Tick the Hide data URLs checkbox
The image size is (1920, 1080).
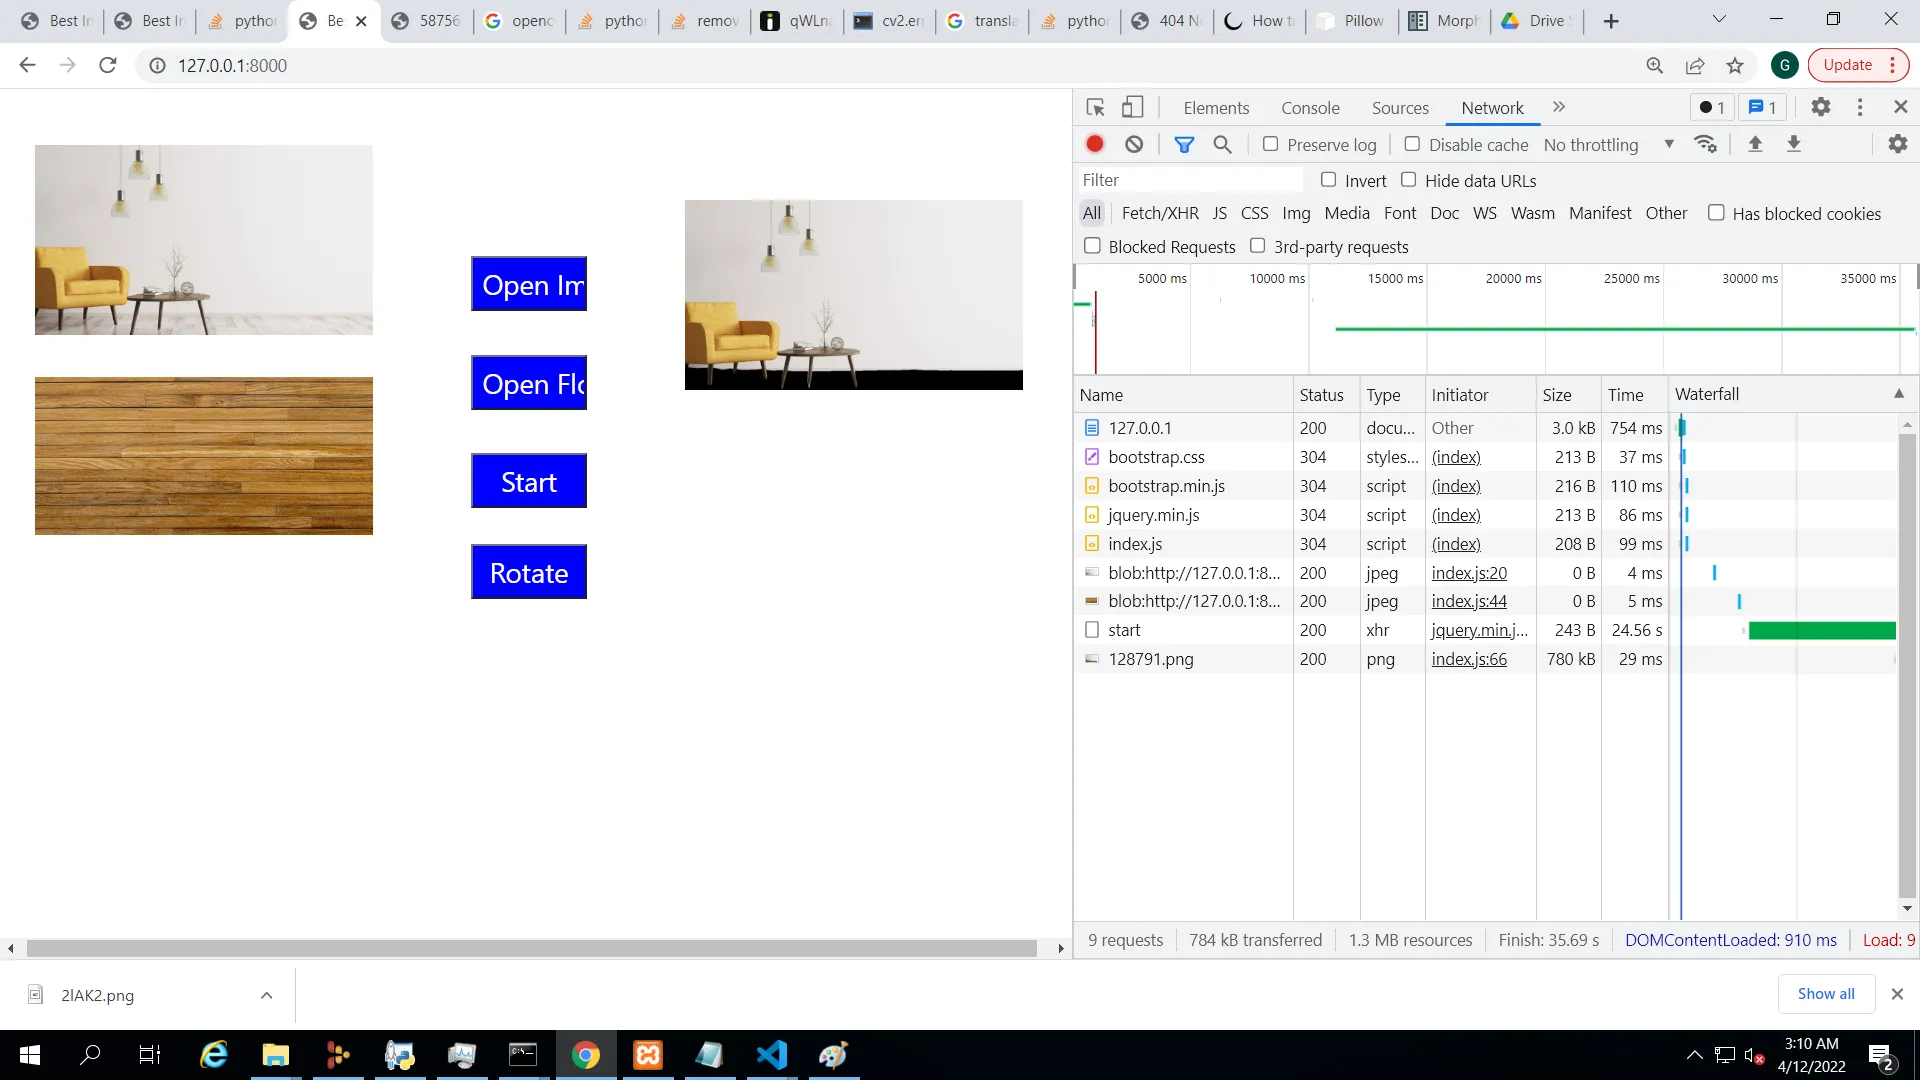click(x=1409, y=180)
